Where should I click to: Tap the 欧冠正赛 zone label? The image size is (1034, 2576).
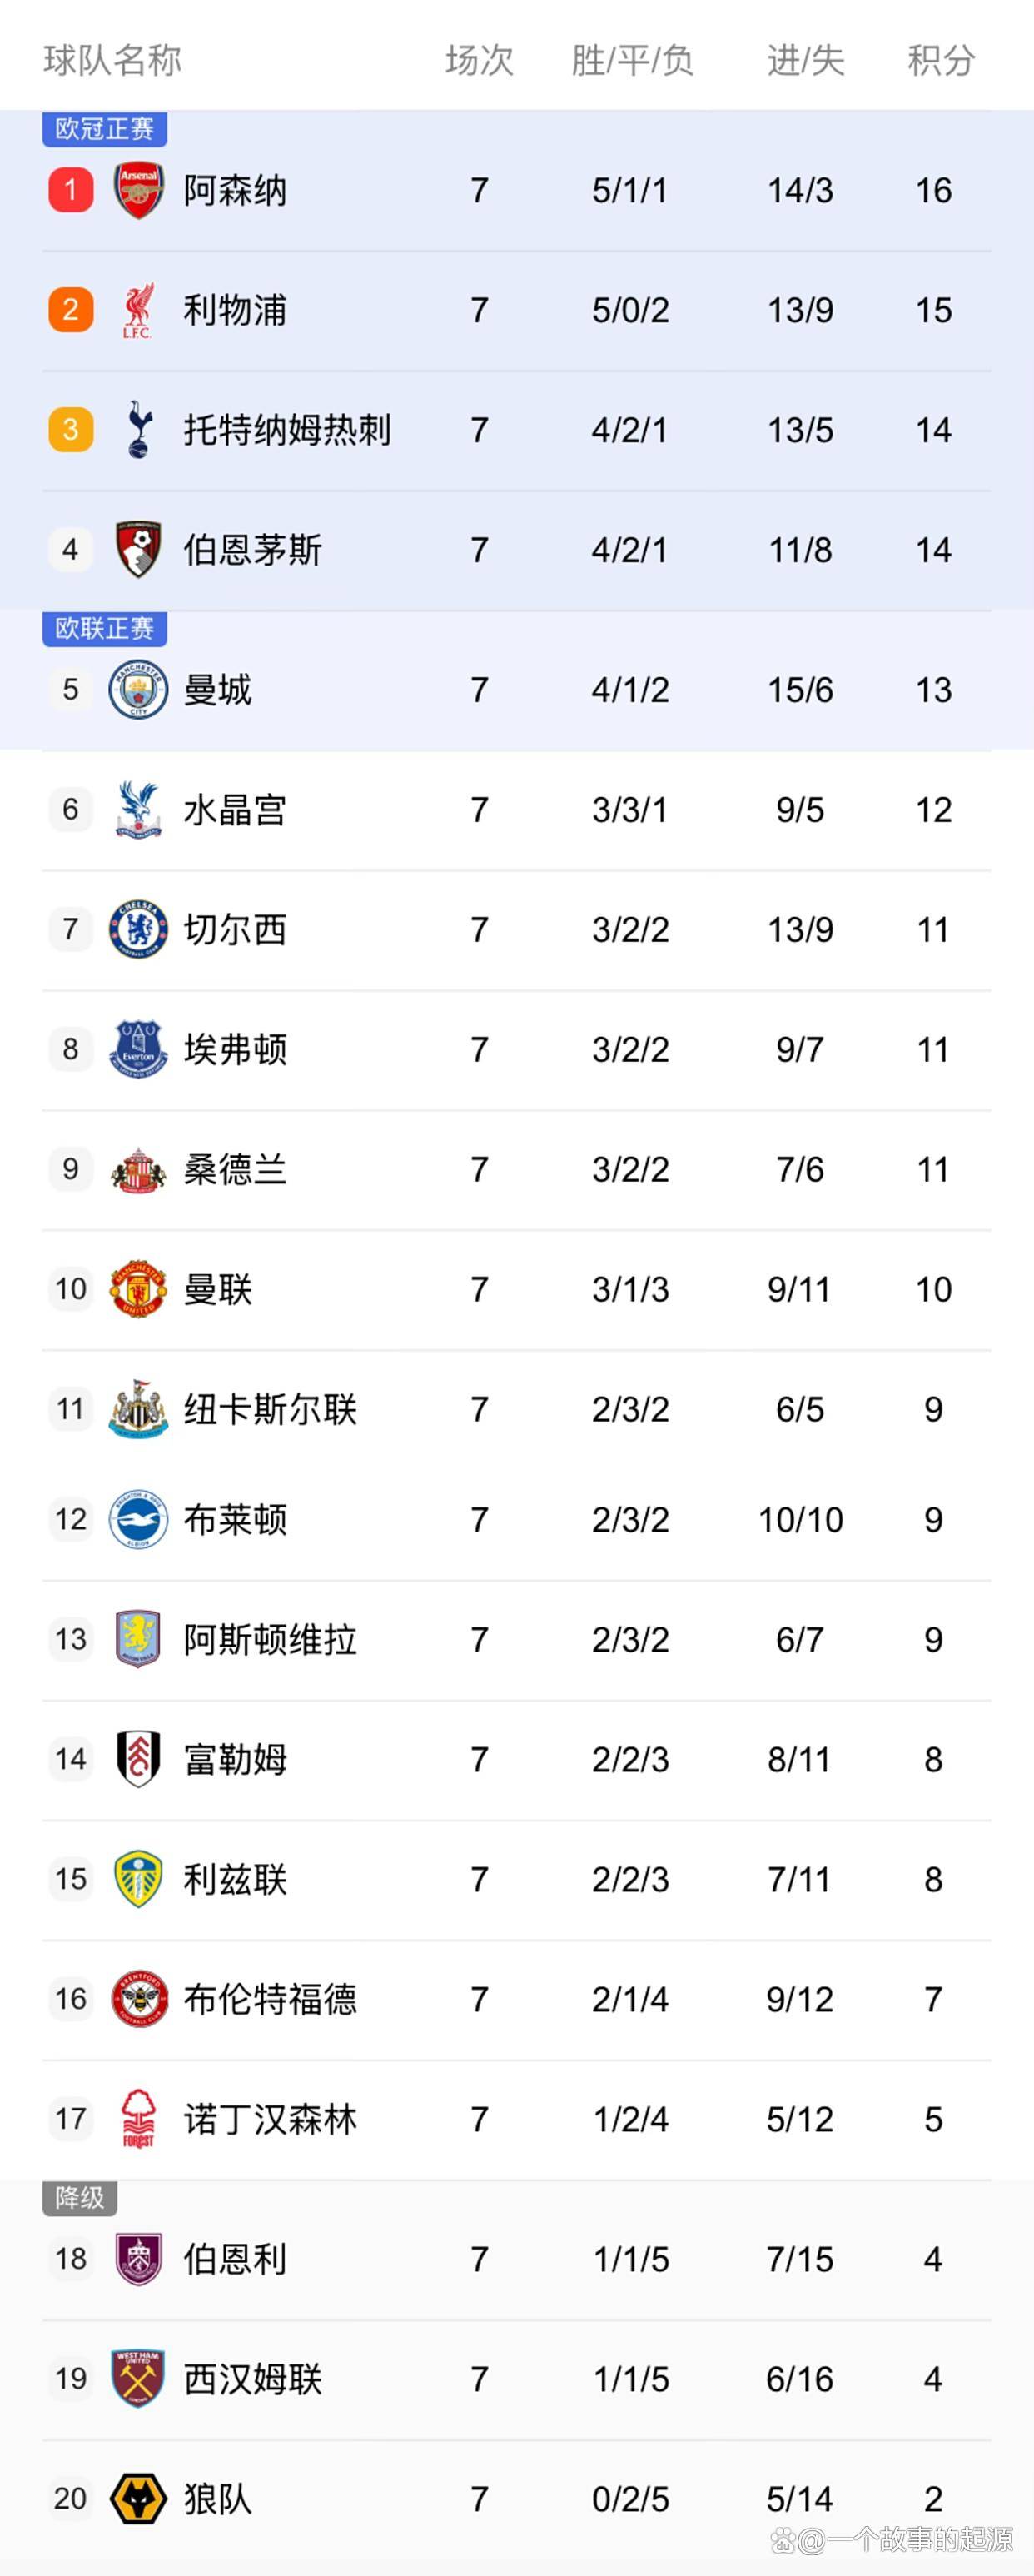(x=104, y=129)
